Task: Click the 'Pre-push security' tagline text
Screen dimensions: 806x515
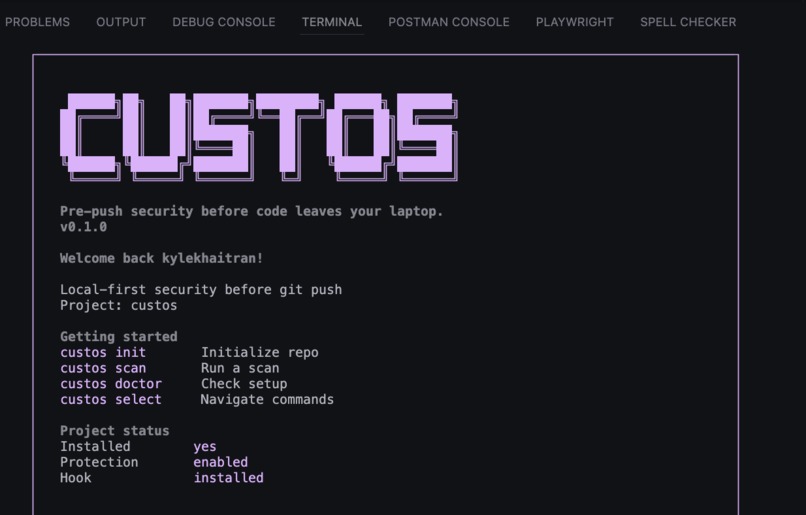Action: pos(251,211)
